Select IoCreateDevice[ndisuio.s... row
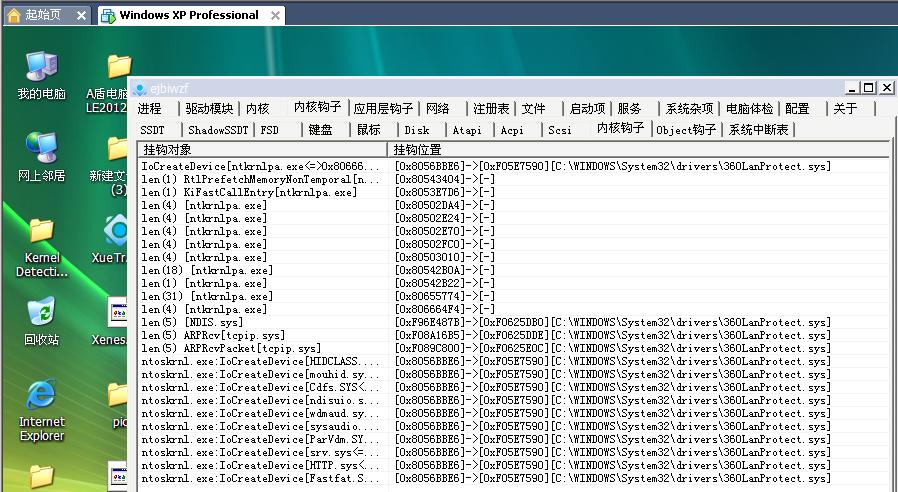The image size is (898, 492). [514, 400]
